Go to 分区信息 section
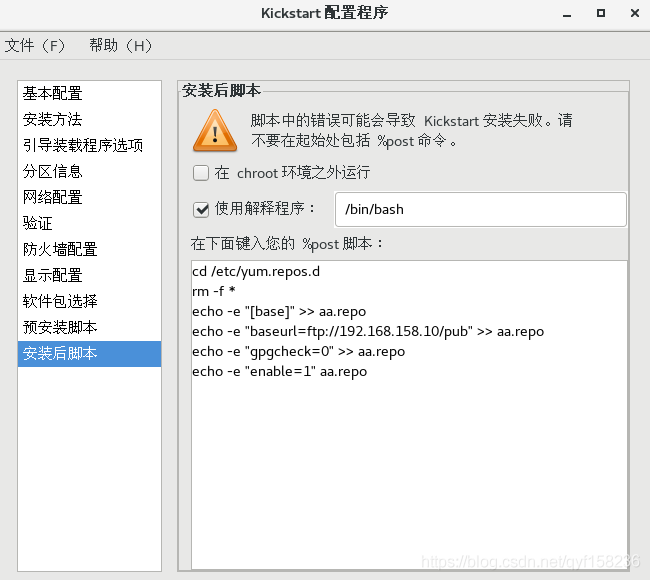This screenshot has height=580, width=650. point(89,171)
